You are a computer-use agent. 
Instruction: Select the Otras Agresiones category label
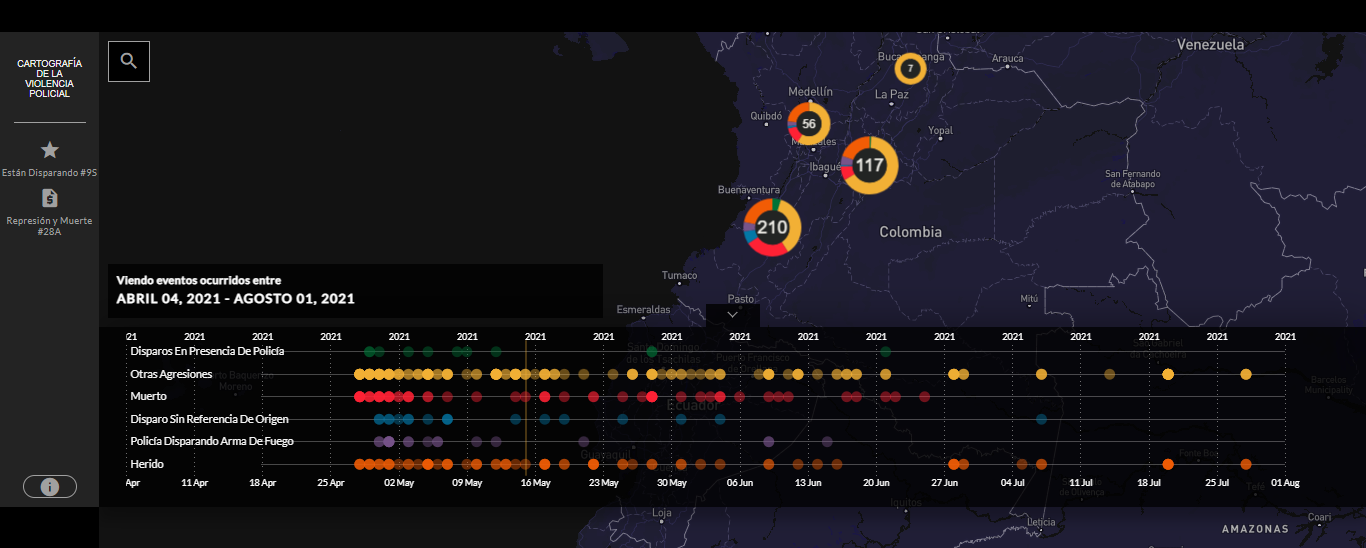171,374
